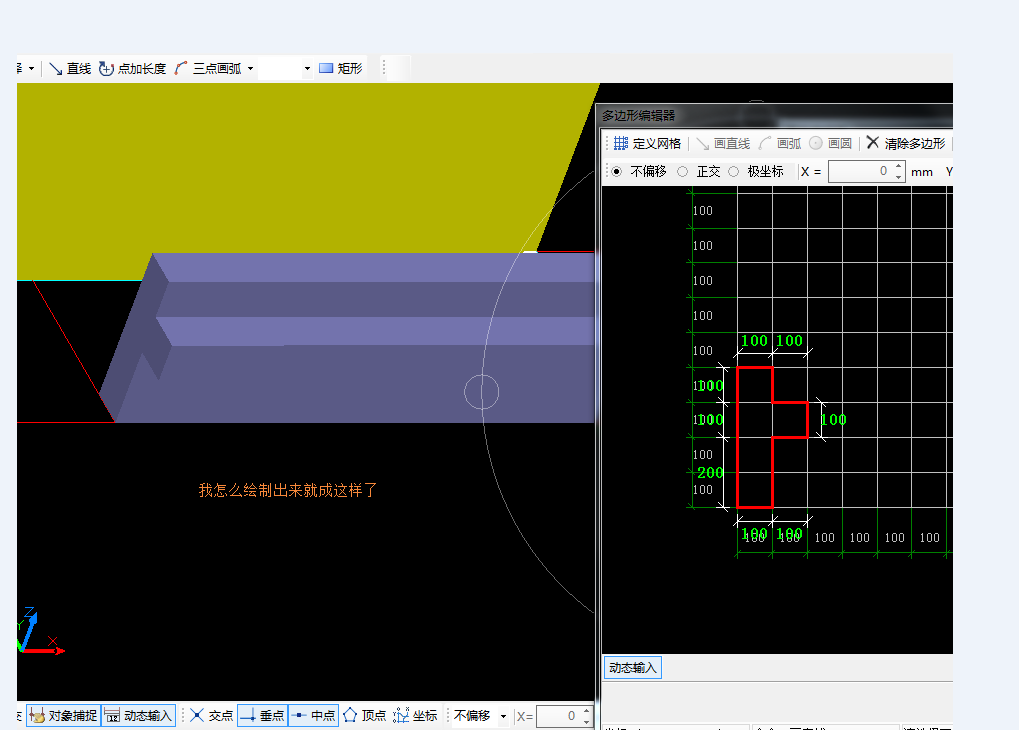1019x730 pixels.
Task: Toggle 中点 midpoint snap
Action: (313, 716)
